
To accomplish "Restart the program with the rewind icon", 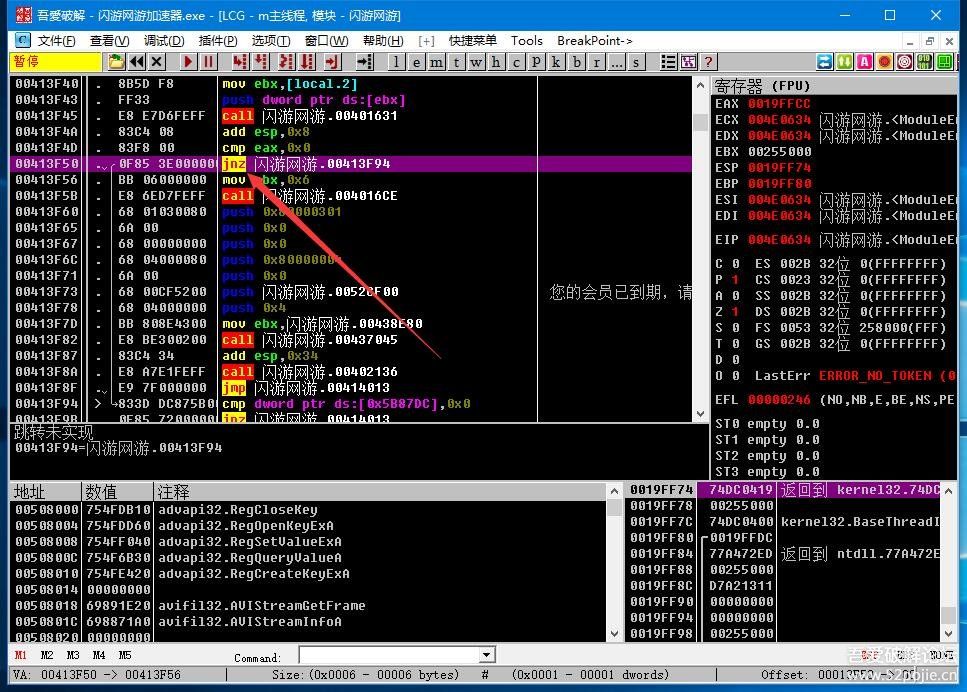I will coord(137,62).
